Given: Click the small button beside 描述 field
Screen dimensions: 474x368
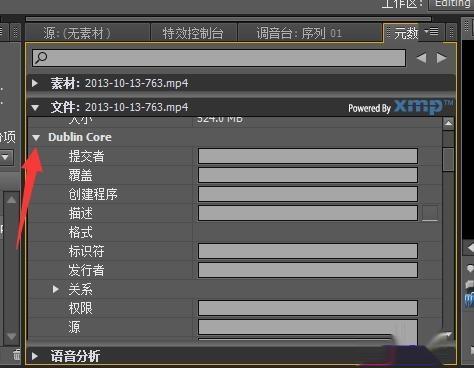Looking at the screenshot, I should [430, 213].
